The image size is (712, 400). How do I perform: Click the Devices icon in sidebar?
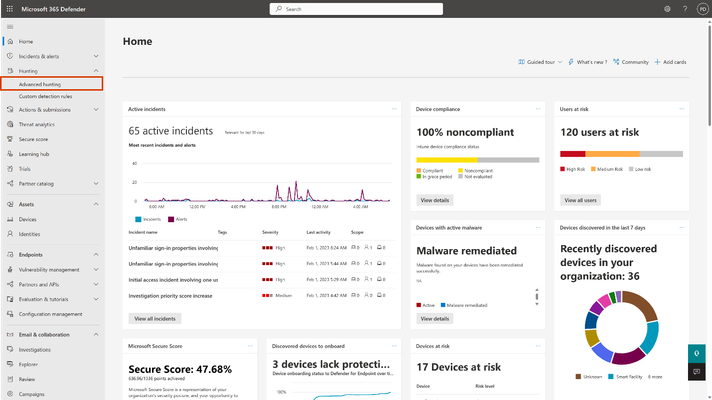(10, 219)
